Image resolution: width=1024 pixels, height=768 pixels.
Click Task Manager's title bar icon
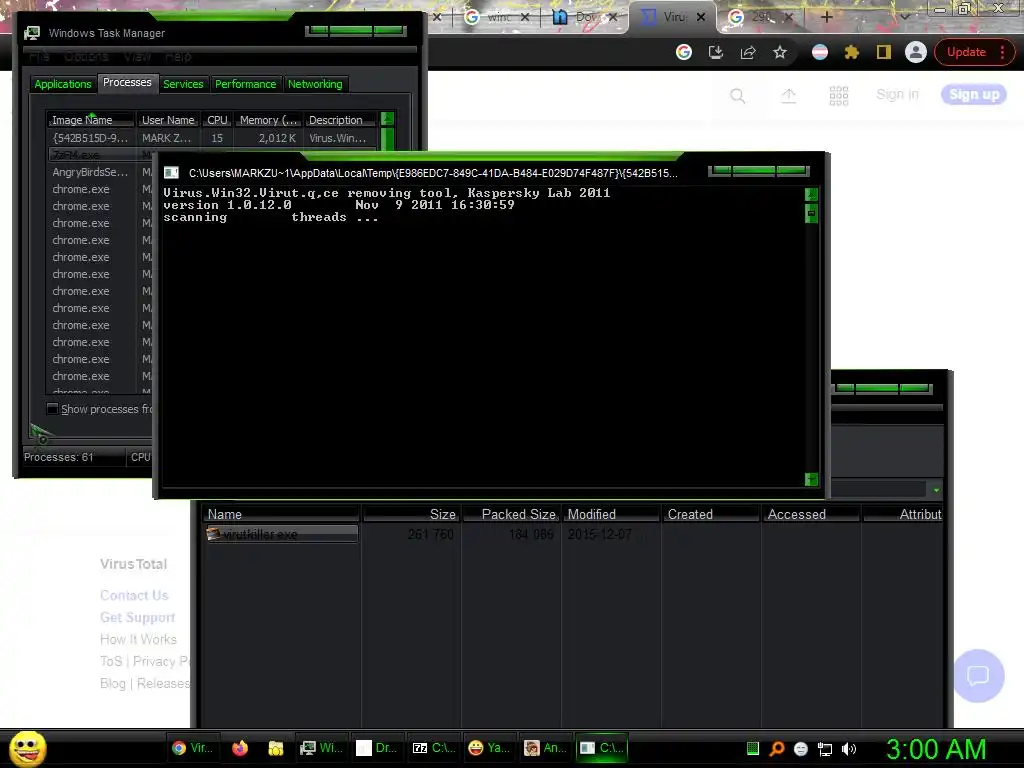coord(31,33)
